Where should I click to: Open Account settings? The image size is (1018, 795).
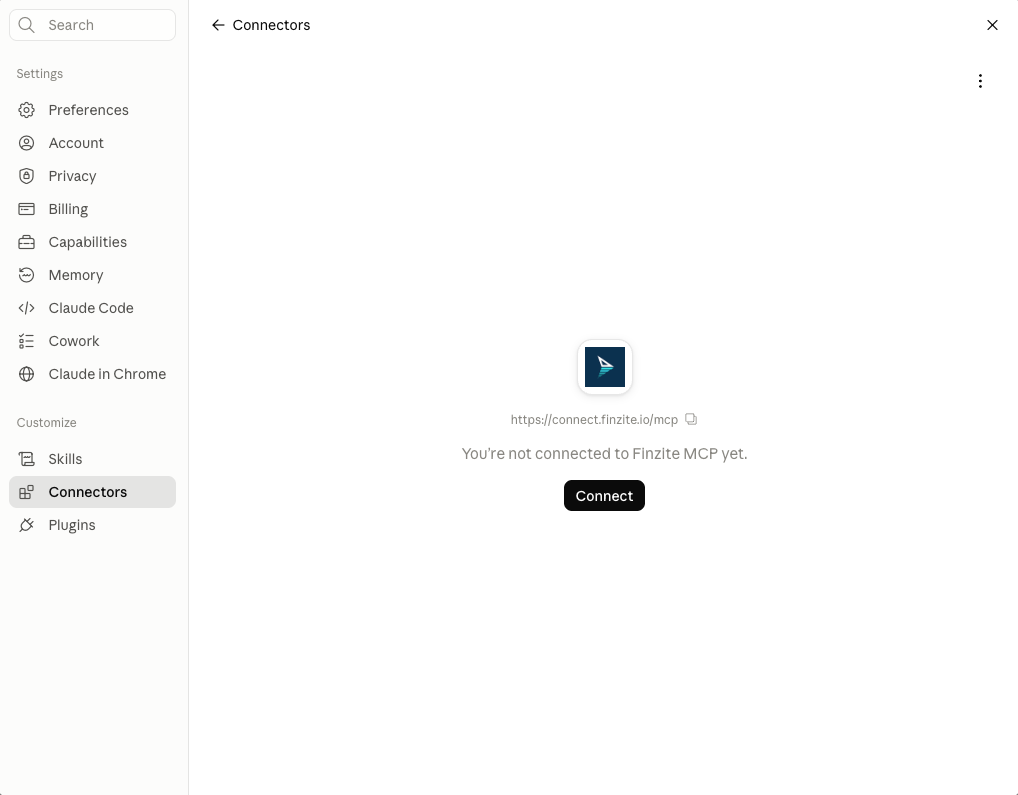tap(92, 143)
